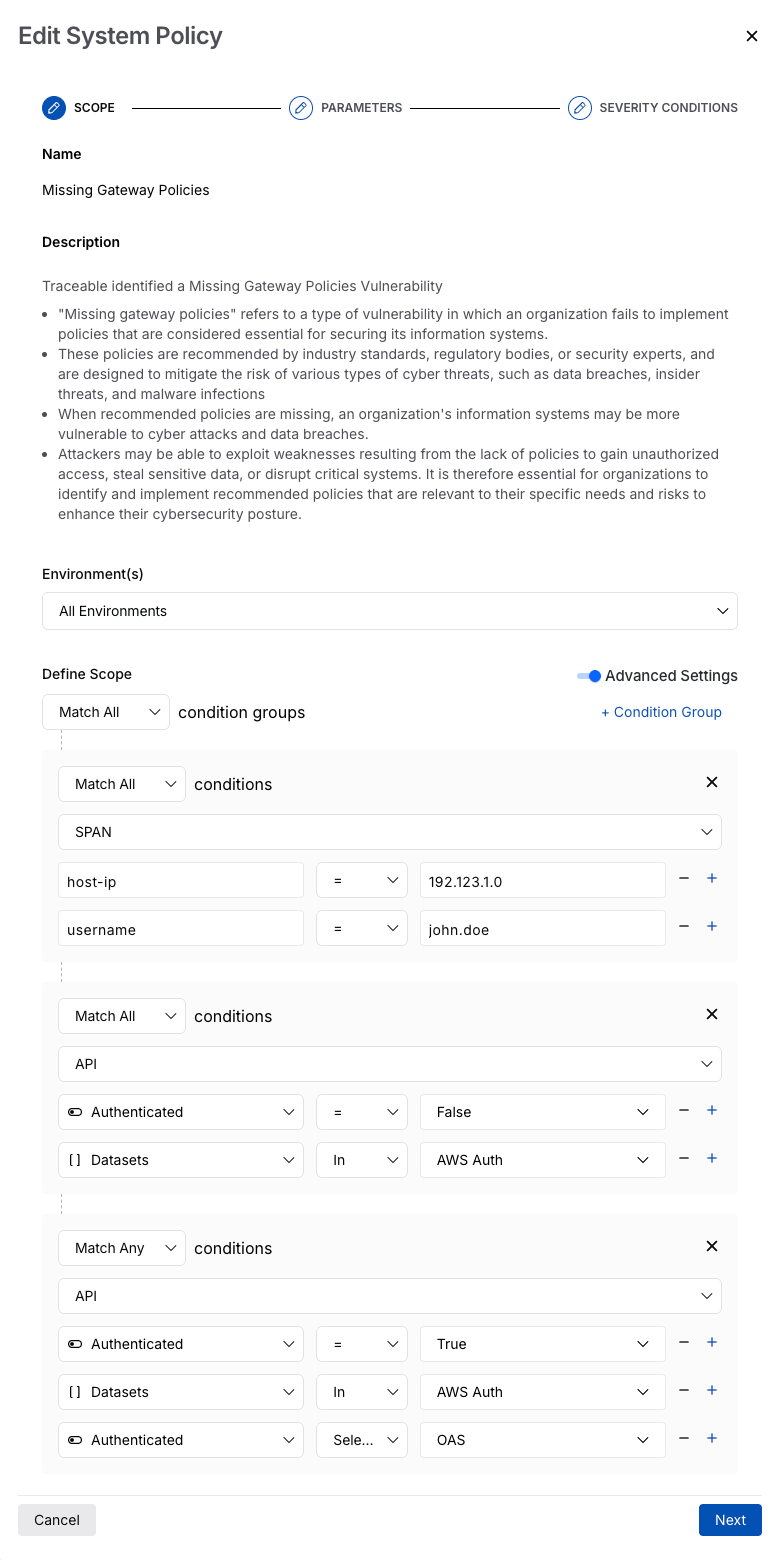This screenshot has width=780, height=1560.
Task: Remove the row with OAS value
Action: 684,1438
